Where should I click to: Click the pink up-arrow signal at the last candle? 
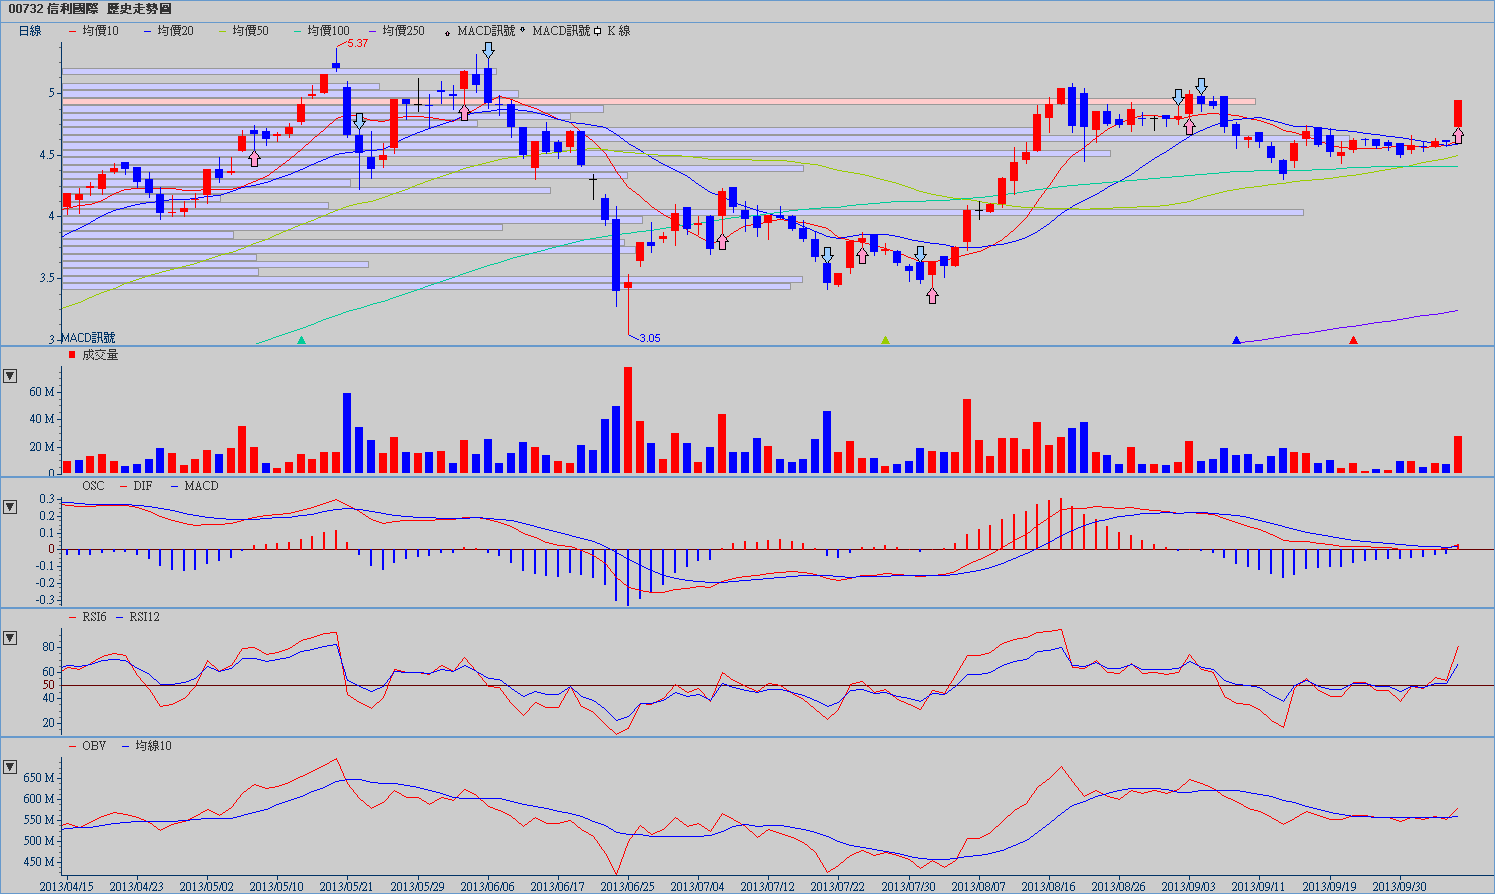1458,136
